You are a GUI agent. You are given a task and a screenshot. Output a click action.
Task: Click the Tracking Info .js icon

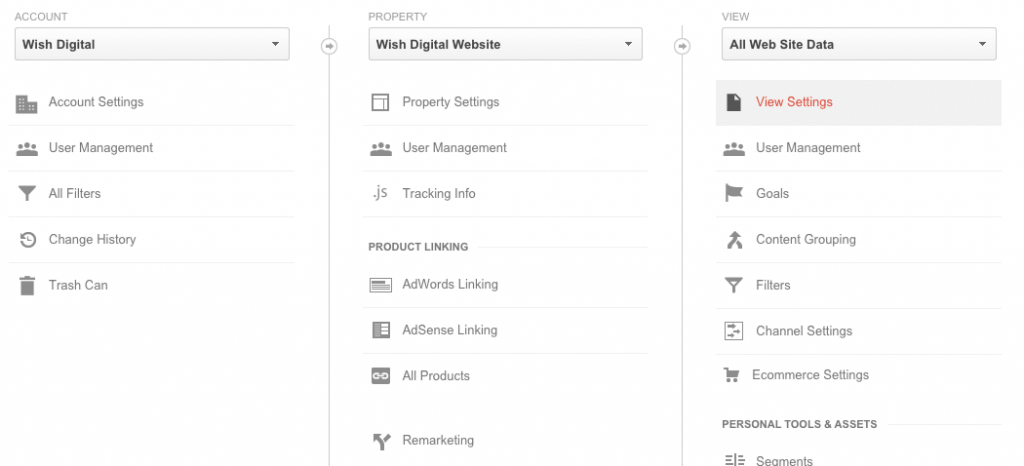click(380, 193)
